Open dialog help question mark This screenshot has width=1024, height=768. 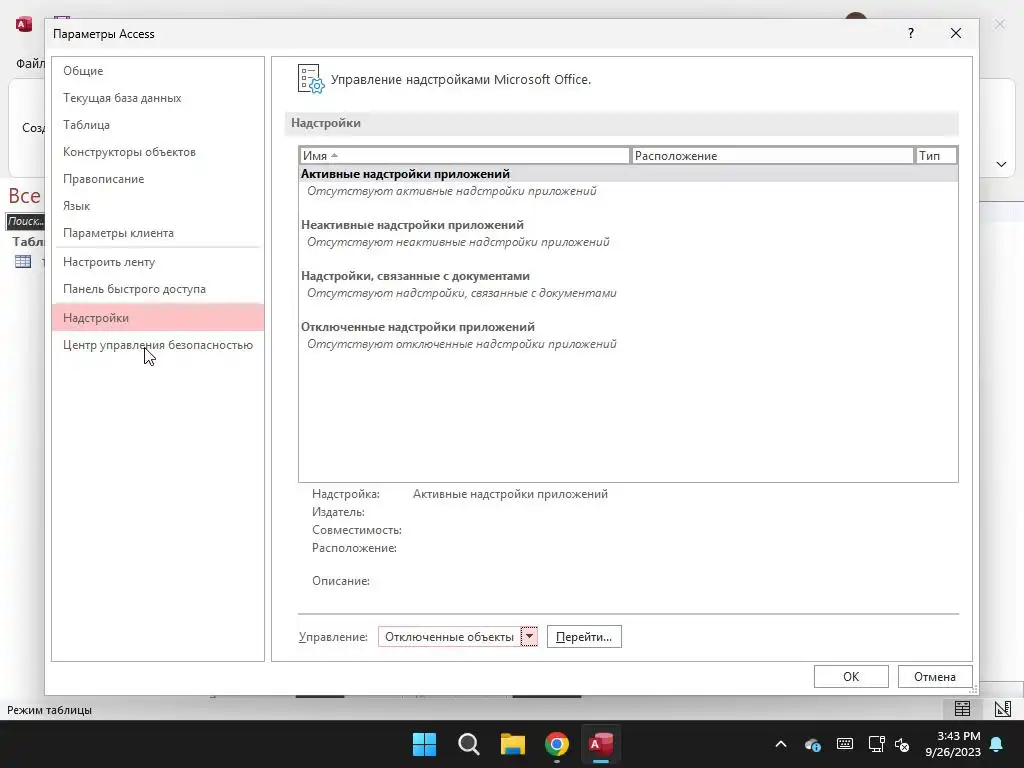point(911,33)
